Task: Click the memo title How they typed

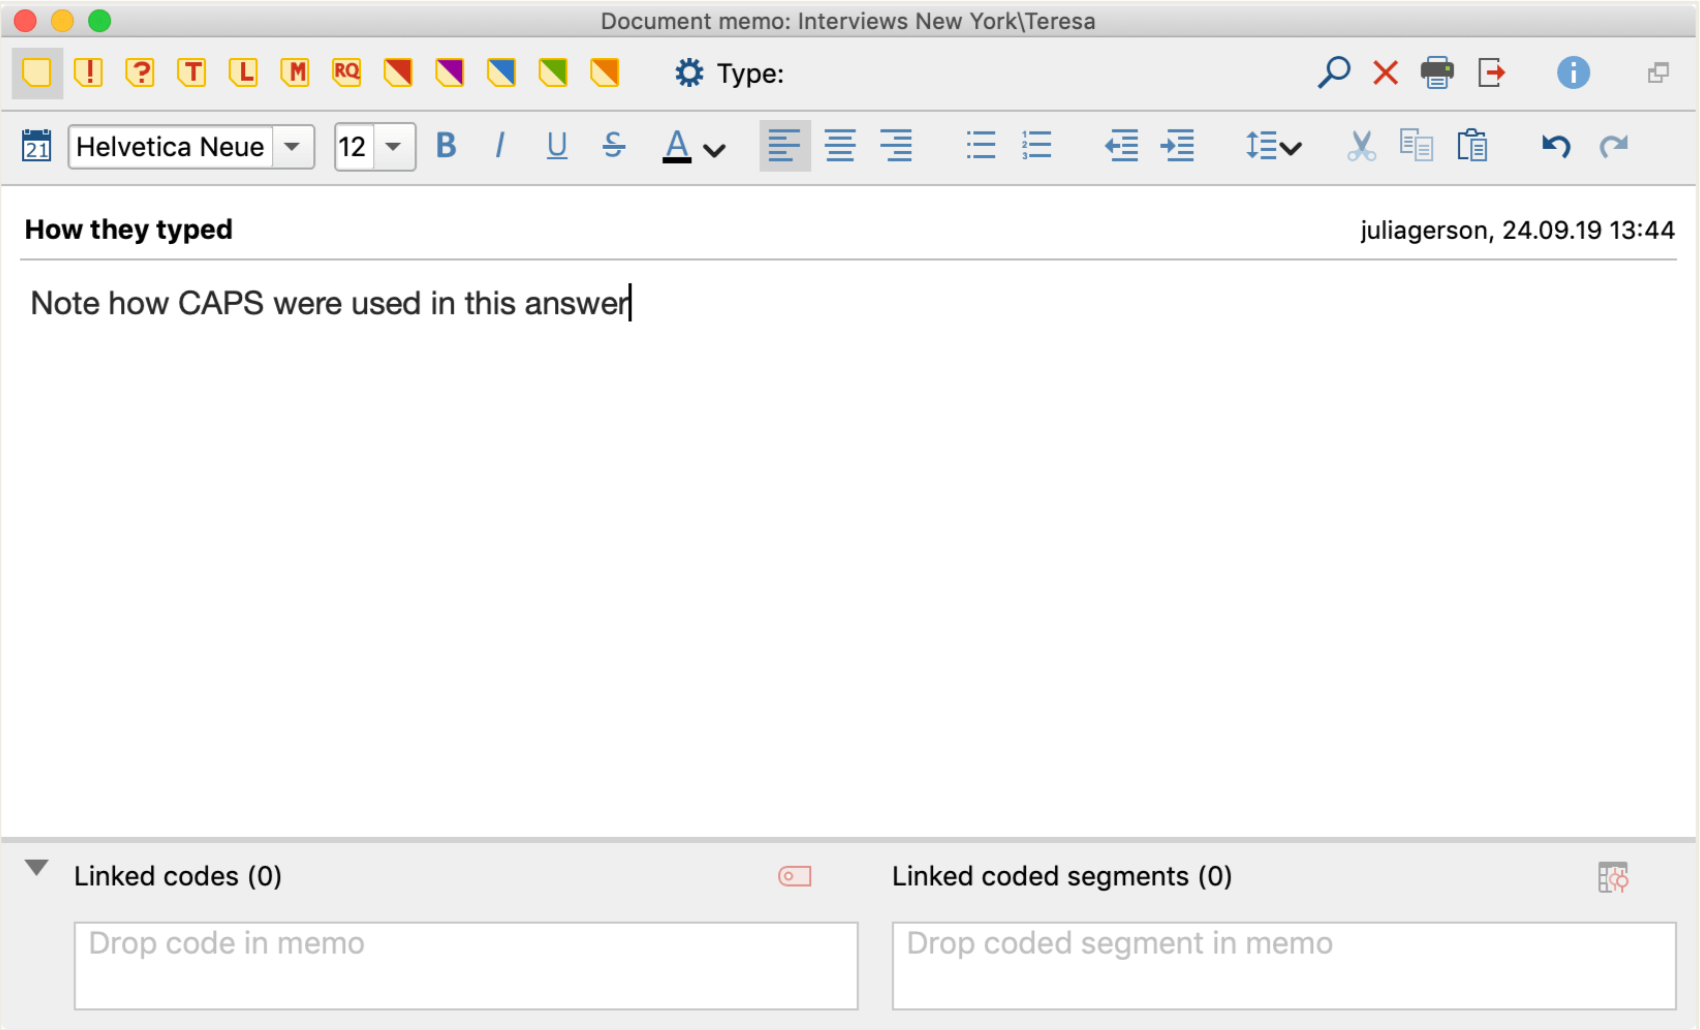Action: (x=129, y=230)
